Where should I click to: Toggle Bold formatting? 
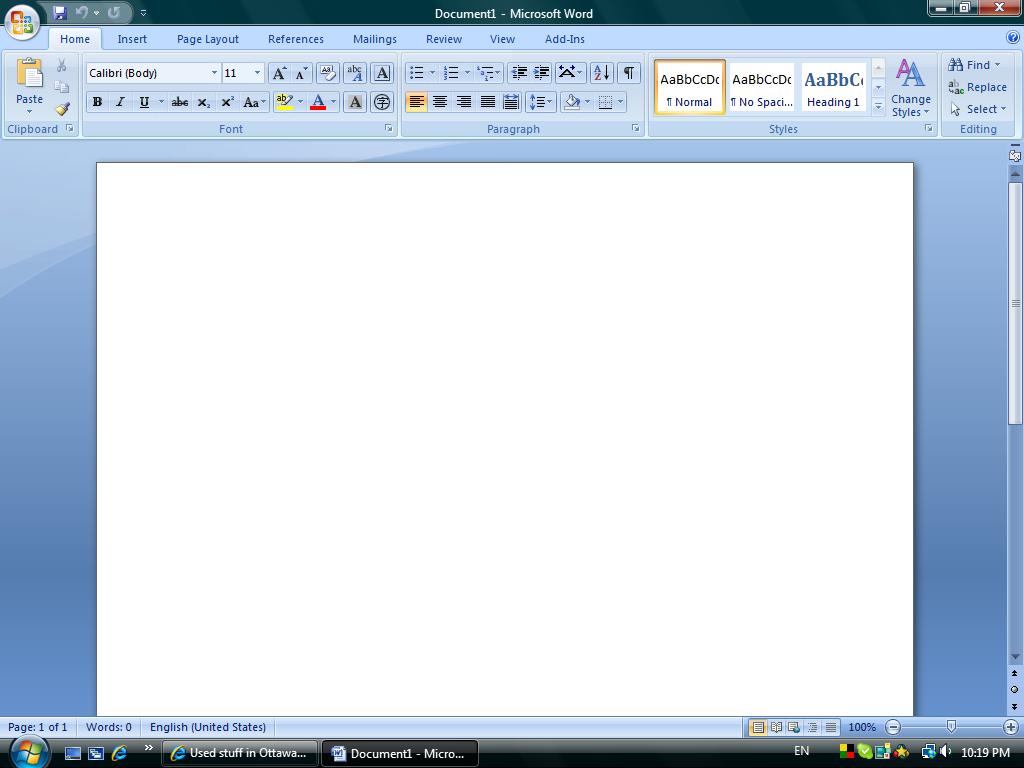(x=97, y=102)
